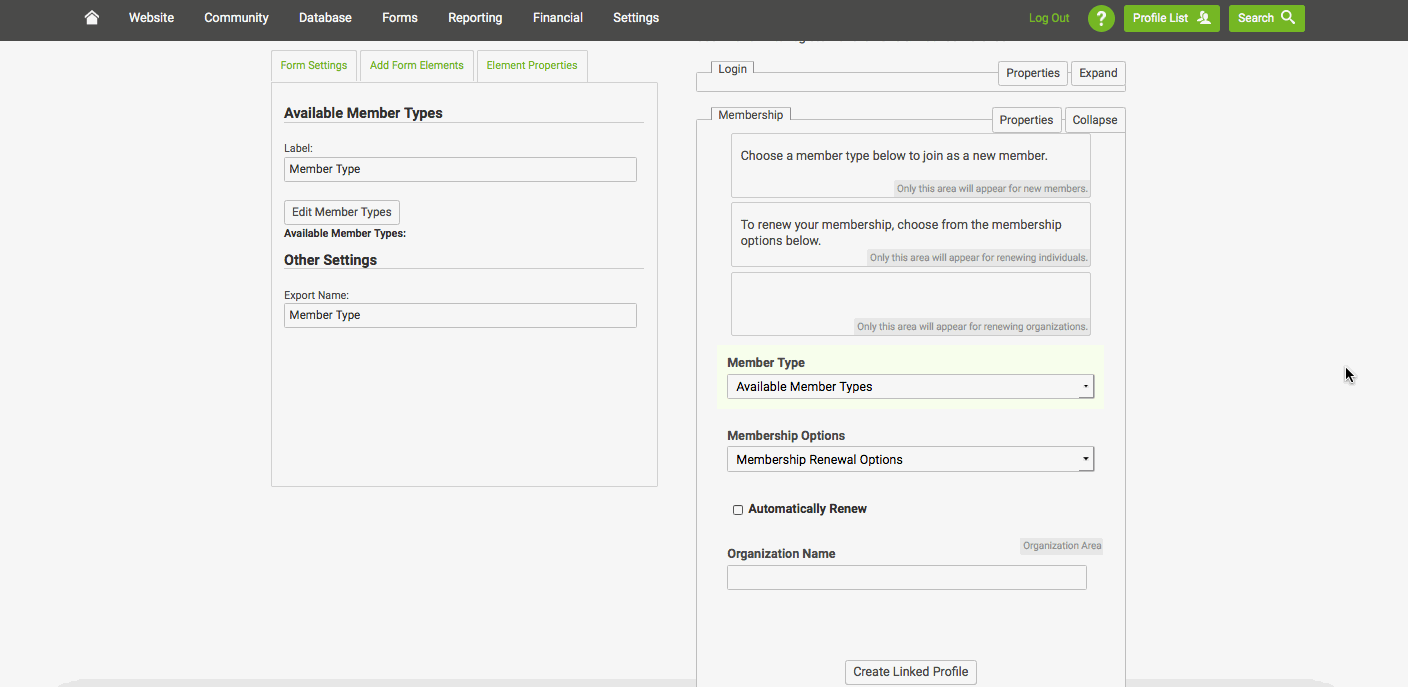
Task: Switch to Add Form Elements tab
Action: pos(417,66)
